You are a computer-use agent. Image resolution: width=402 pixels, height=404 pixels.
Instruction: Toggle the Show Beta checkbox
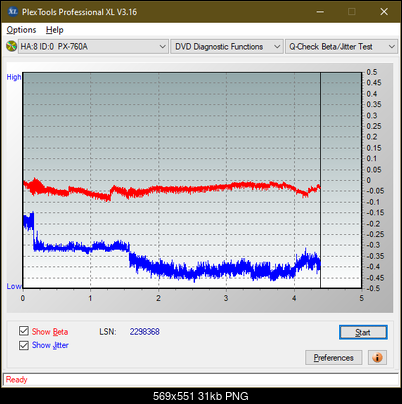click(x=24, y=331)
